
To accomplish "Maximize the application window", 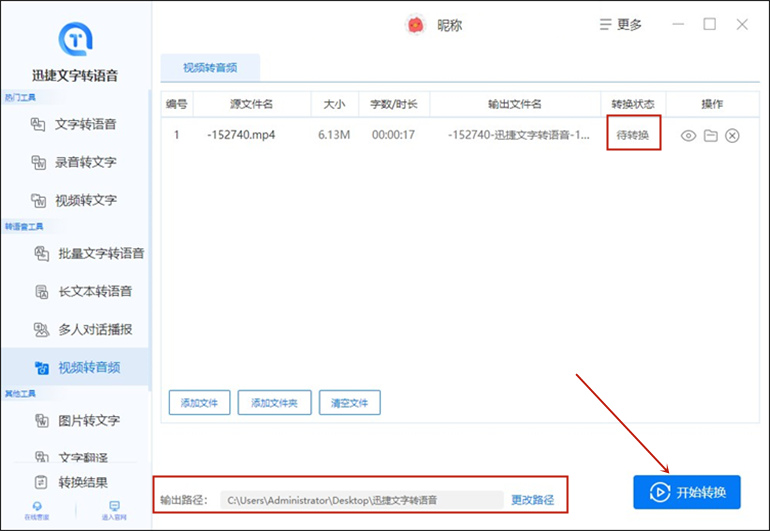I will [x=710, y=24].
